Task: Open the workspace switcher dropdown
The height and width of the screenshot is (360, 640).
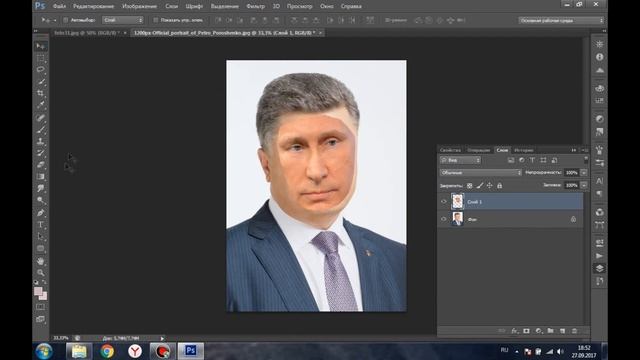Action: pos(561,20)
